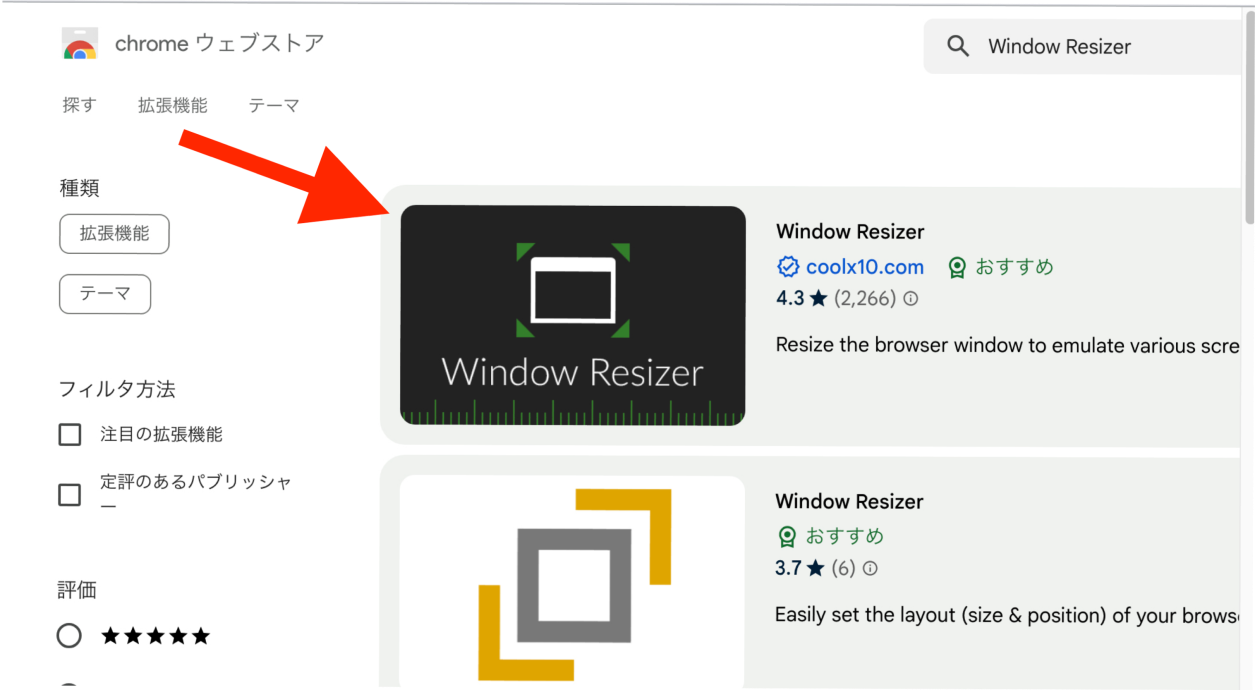This screenshot has width=1255, height=690.
Task: Open the second Window Resizer title
Action: (850, 501)
